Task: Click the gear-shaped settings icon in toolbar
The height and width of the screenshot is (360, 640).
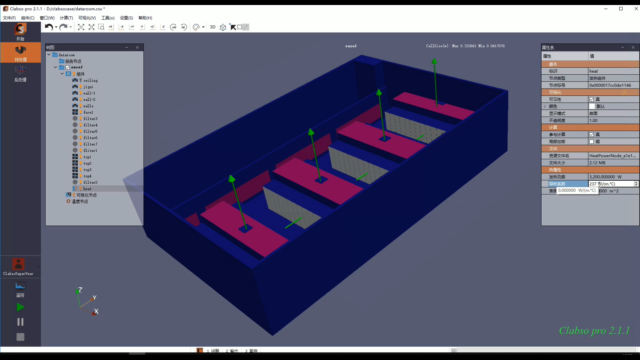Action: pyautogui.click(x=223, y=27)
